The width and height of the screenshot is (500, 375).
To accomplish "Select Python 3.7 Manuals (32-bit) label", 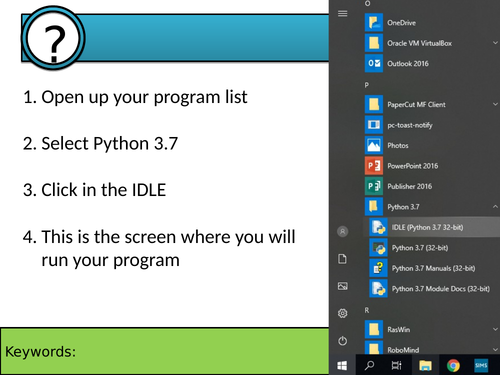I will pos(434,268).
